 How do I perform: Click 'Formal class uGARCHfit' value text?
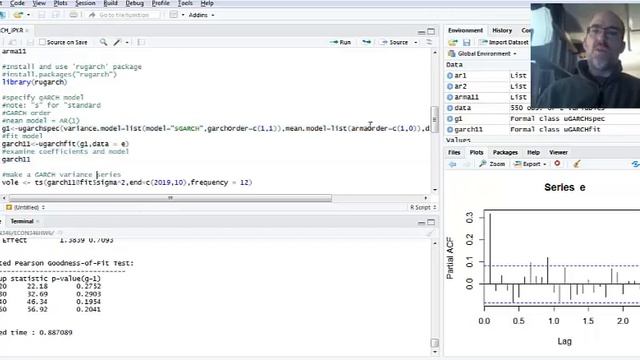pyautogui.click(x=555, y=129)
